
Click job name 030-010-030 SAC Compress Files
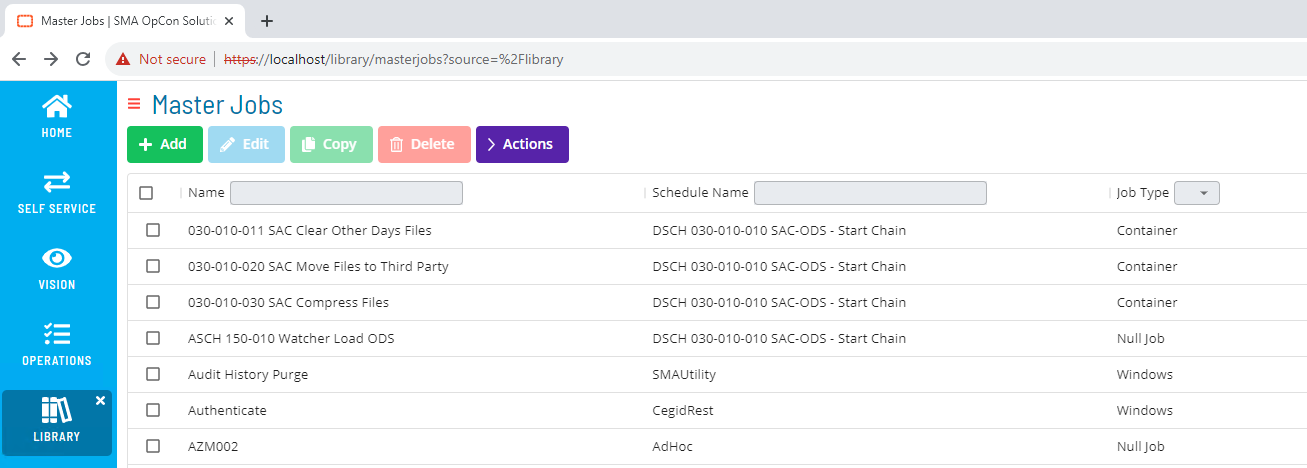(x=288, y=302)
